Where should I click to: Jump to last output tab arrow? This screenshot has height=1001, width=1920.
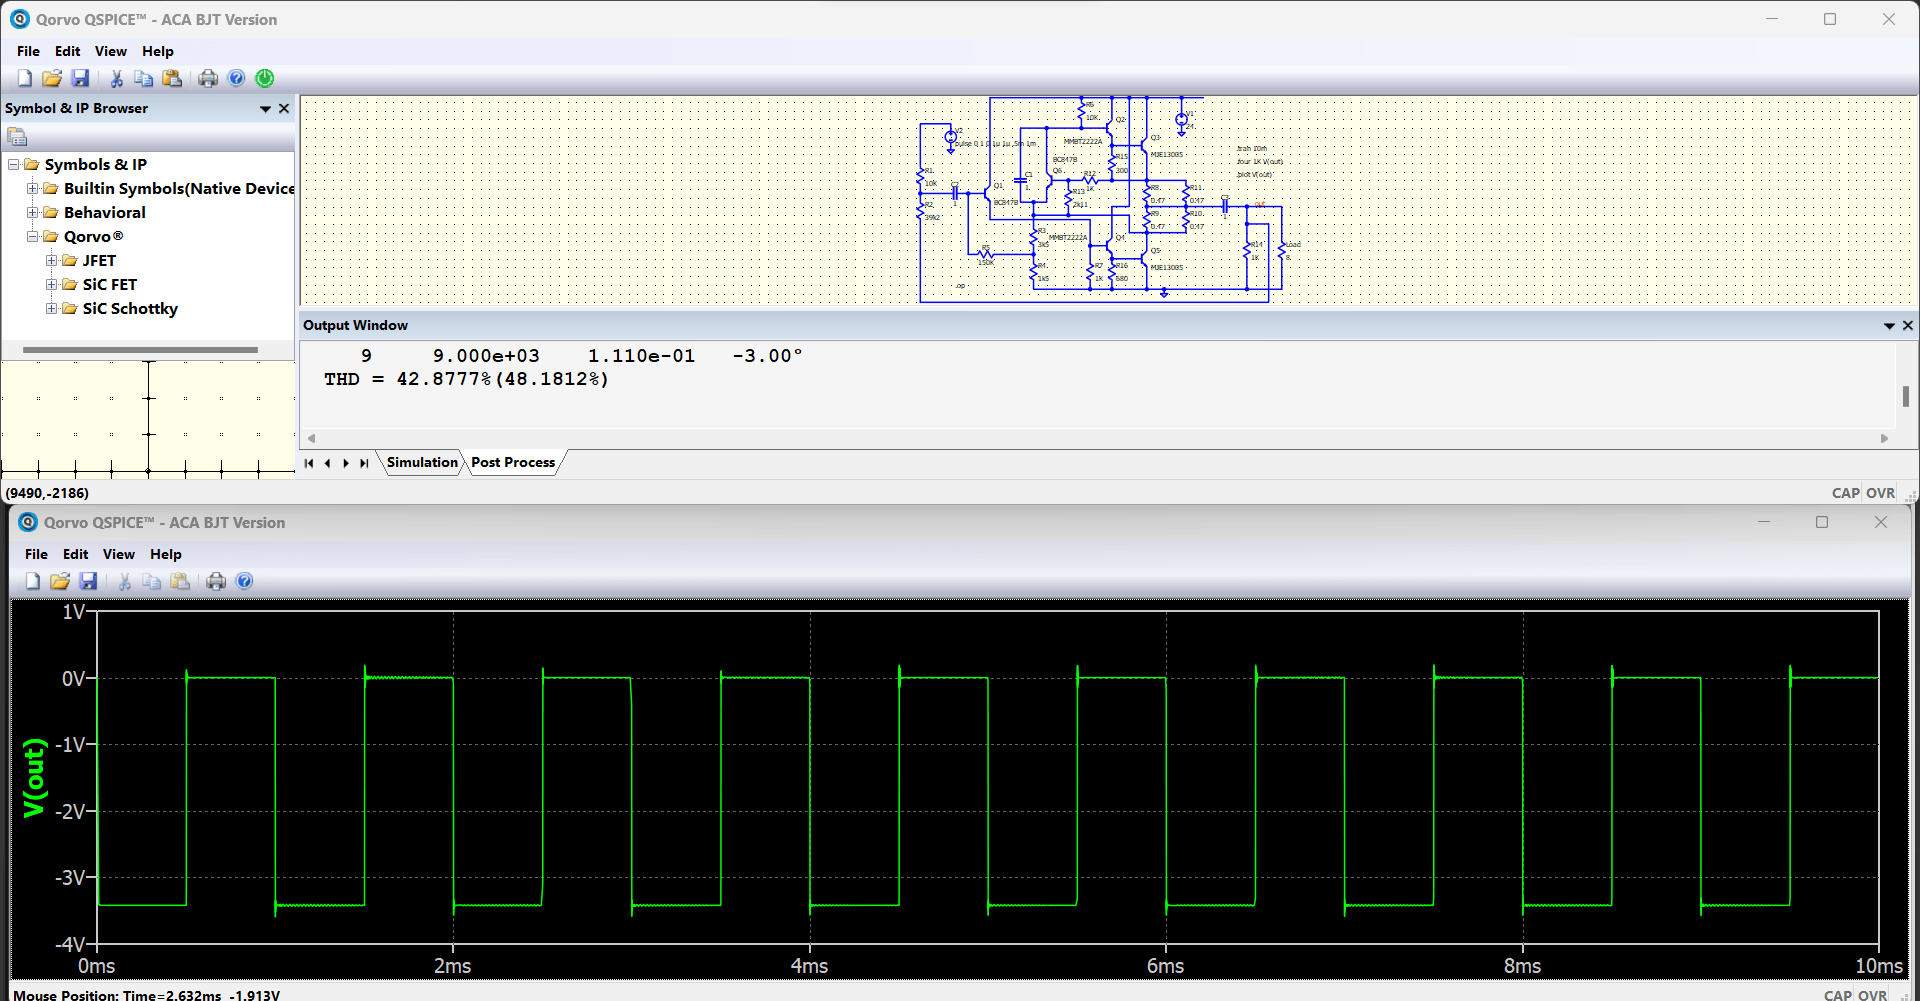coord(364,463)
